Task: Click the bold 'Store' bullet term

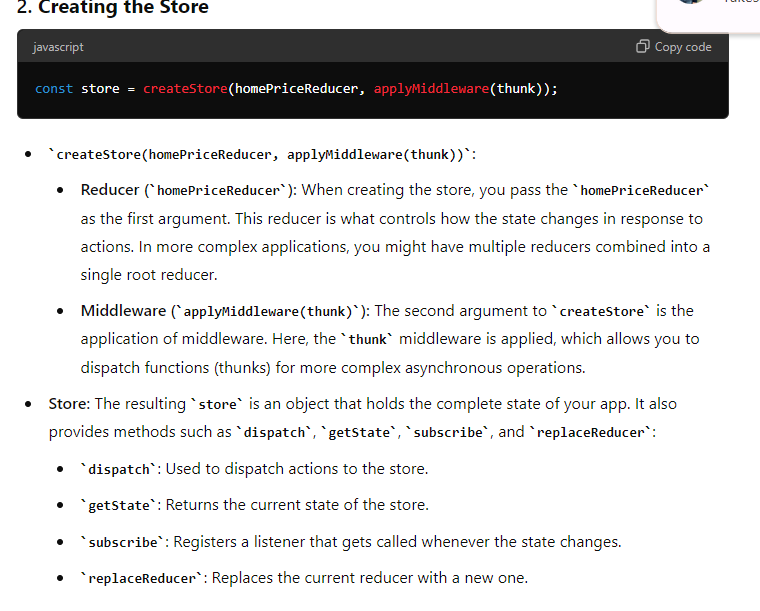Action: coord(67,404)
